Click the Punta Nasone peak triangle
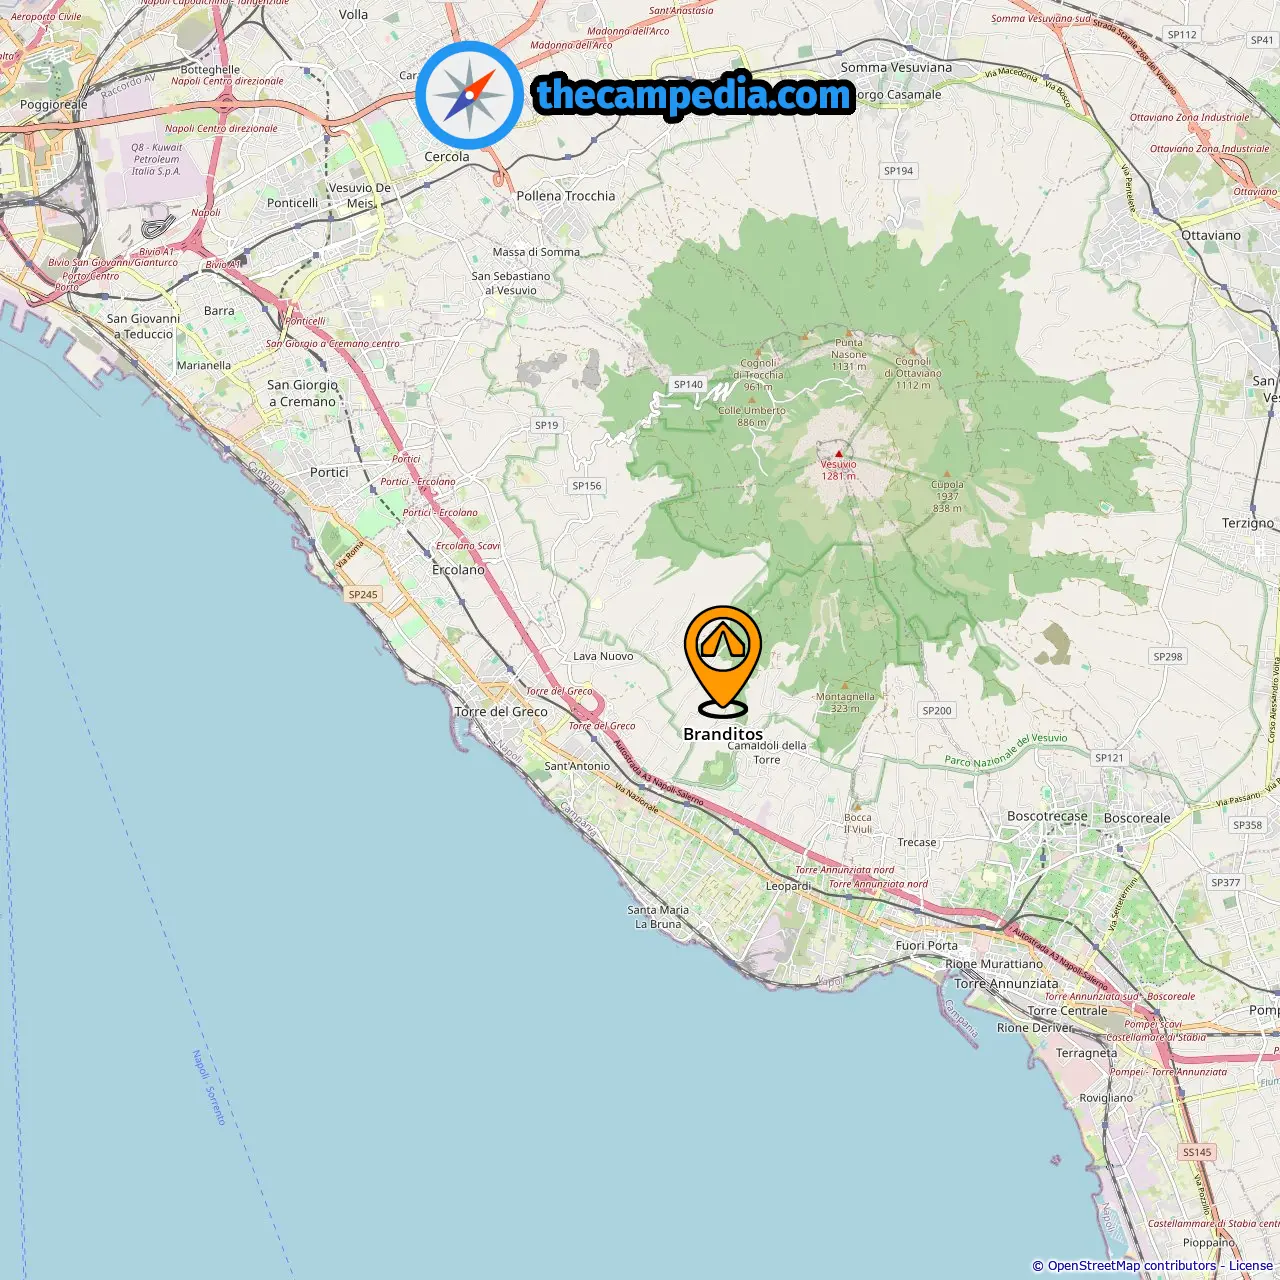 pyautogui.click(x=849, y=332)
